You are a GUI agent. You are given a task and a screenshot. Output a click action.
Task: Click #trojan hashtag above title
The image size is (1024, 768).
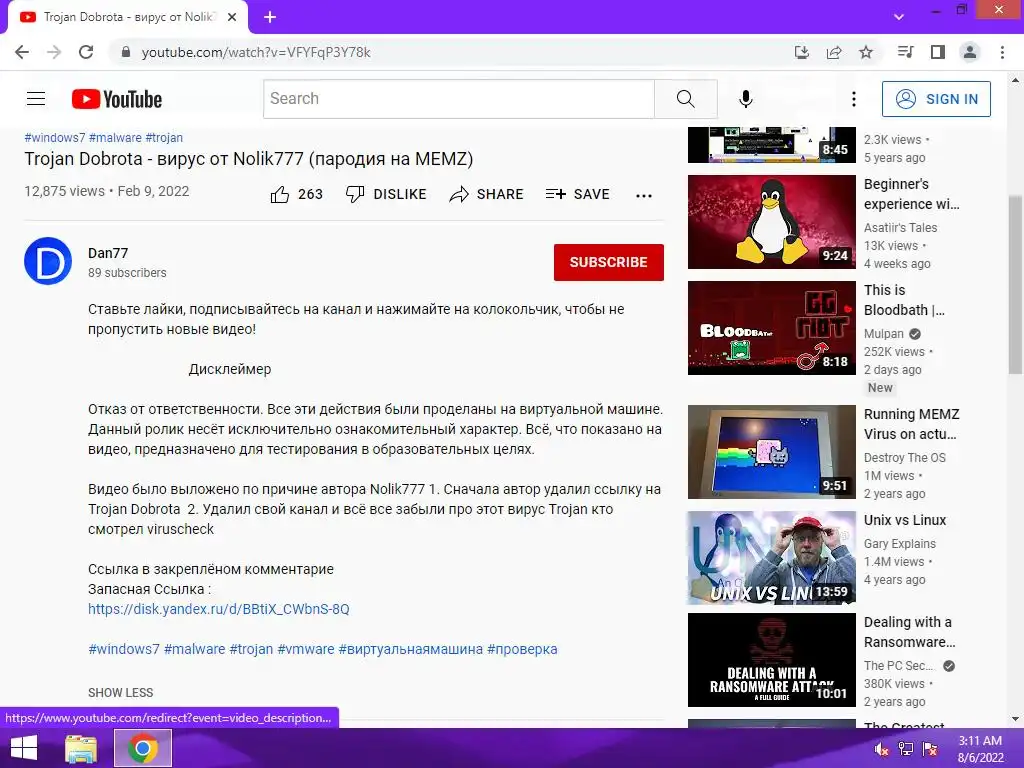pos(164,138)
